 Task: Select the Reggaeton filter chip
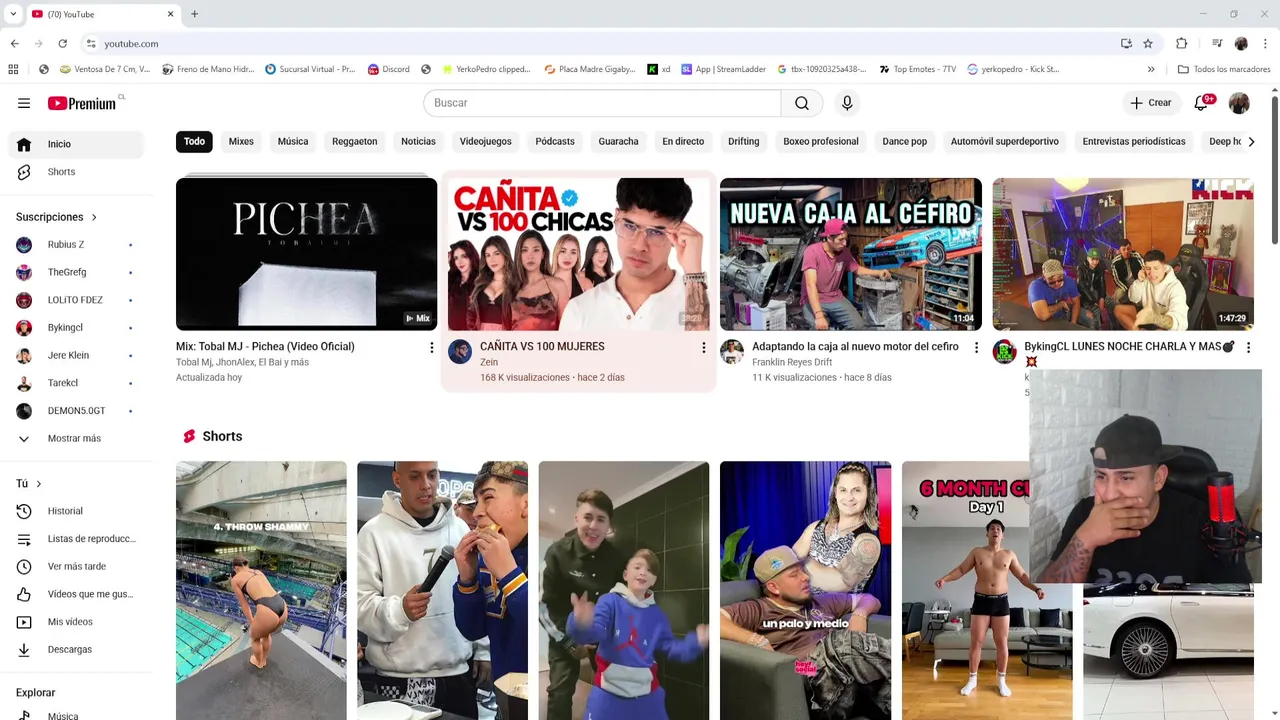click(355, 141)
